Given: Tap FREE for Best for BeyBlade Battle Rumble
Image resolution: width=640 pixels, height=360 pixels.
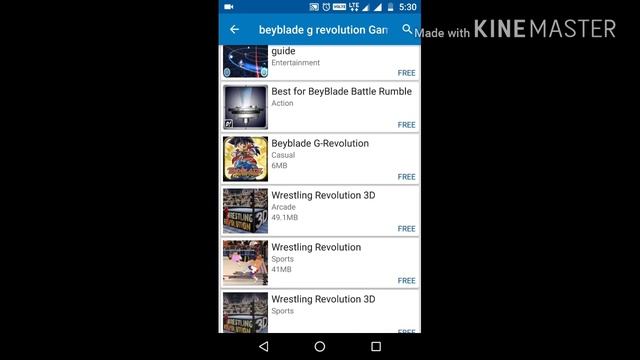Looking at the screenshot, I should coord(406,125).
